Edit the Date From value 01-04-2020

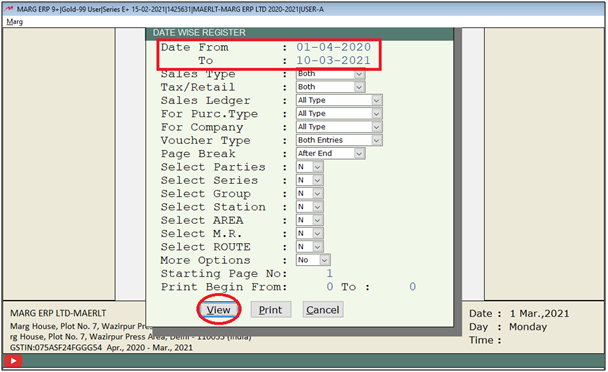[x=333, y=47]
